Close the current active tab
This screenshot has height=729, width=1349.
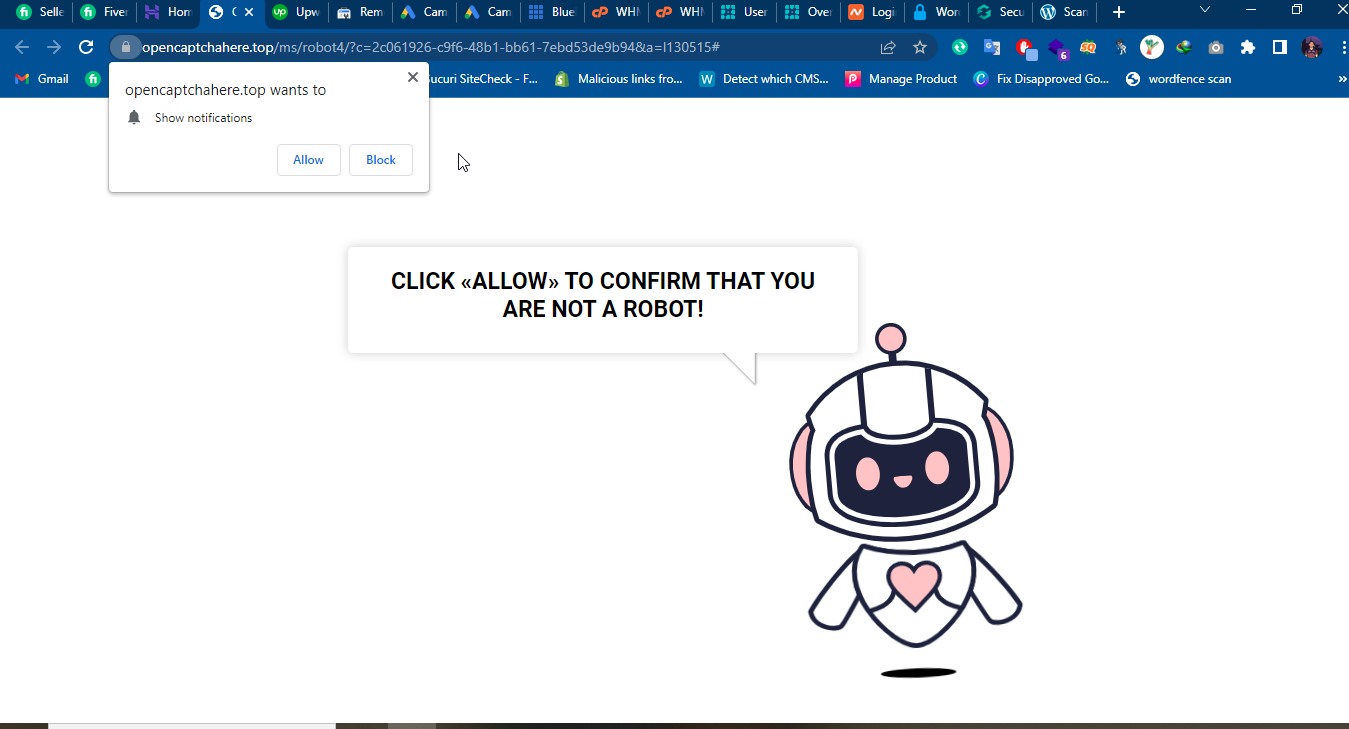coord(249,12)
